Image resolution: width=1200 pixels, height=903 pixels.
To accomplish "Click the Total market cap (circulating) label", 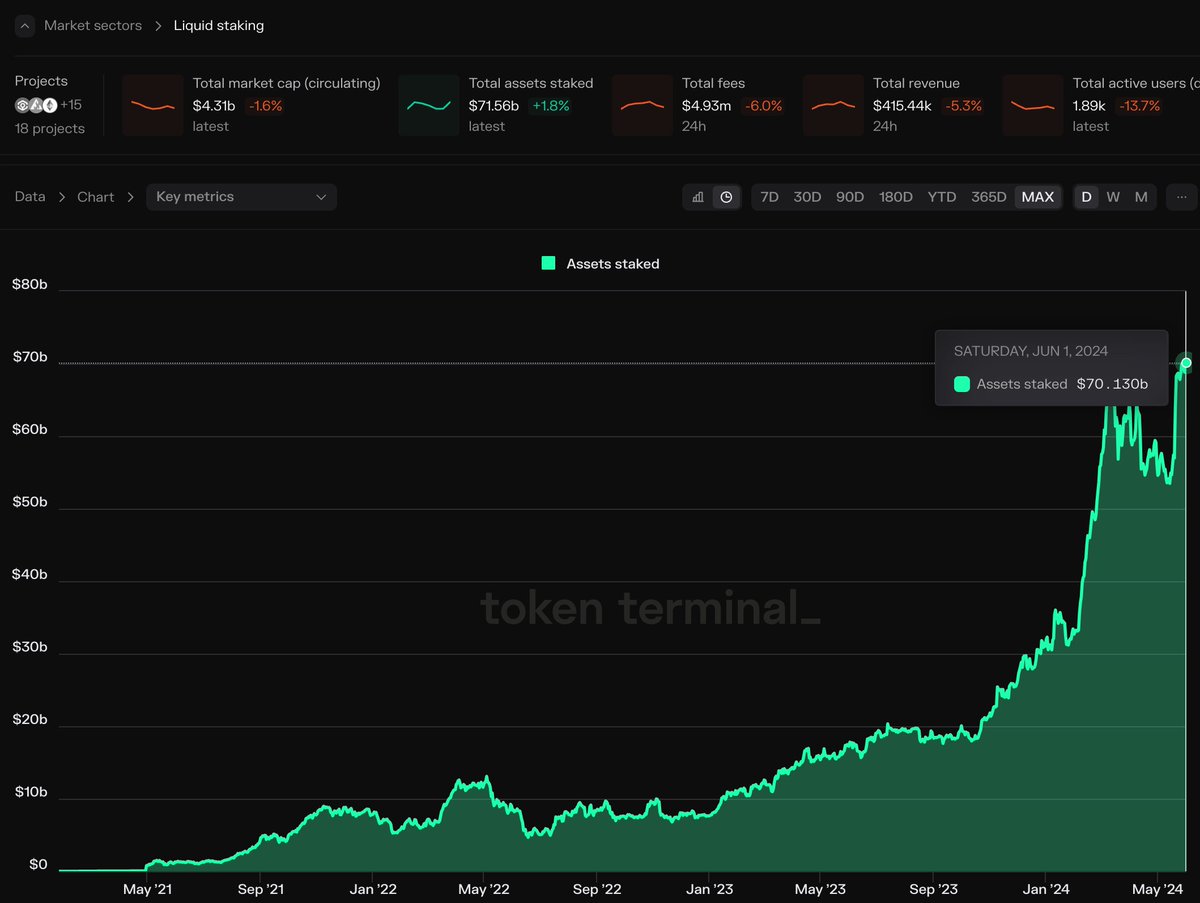I will coord(286,84).
